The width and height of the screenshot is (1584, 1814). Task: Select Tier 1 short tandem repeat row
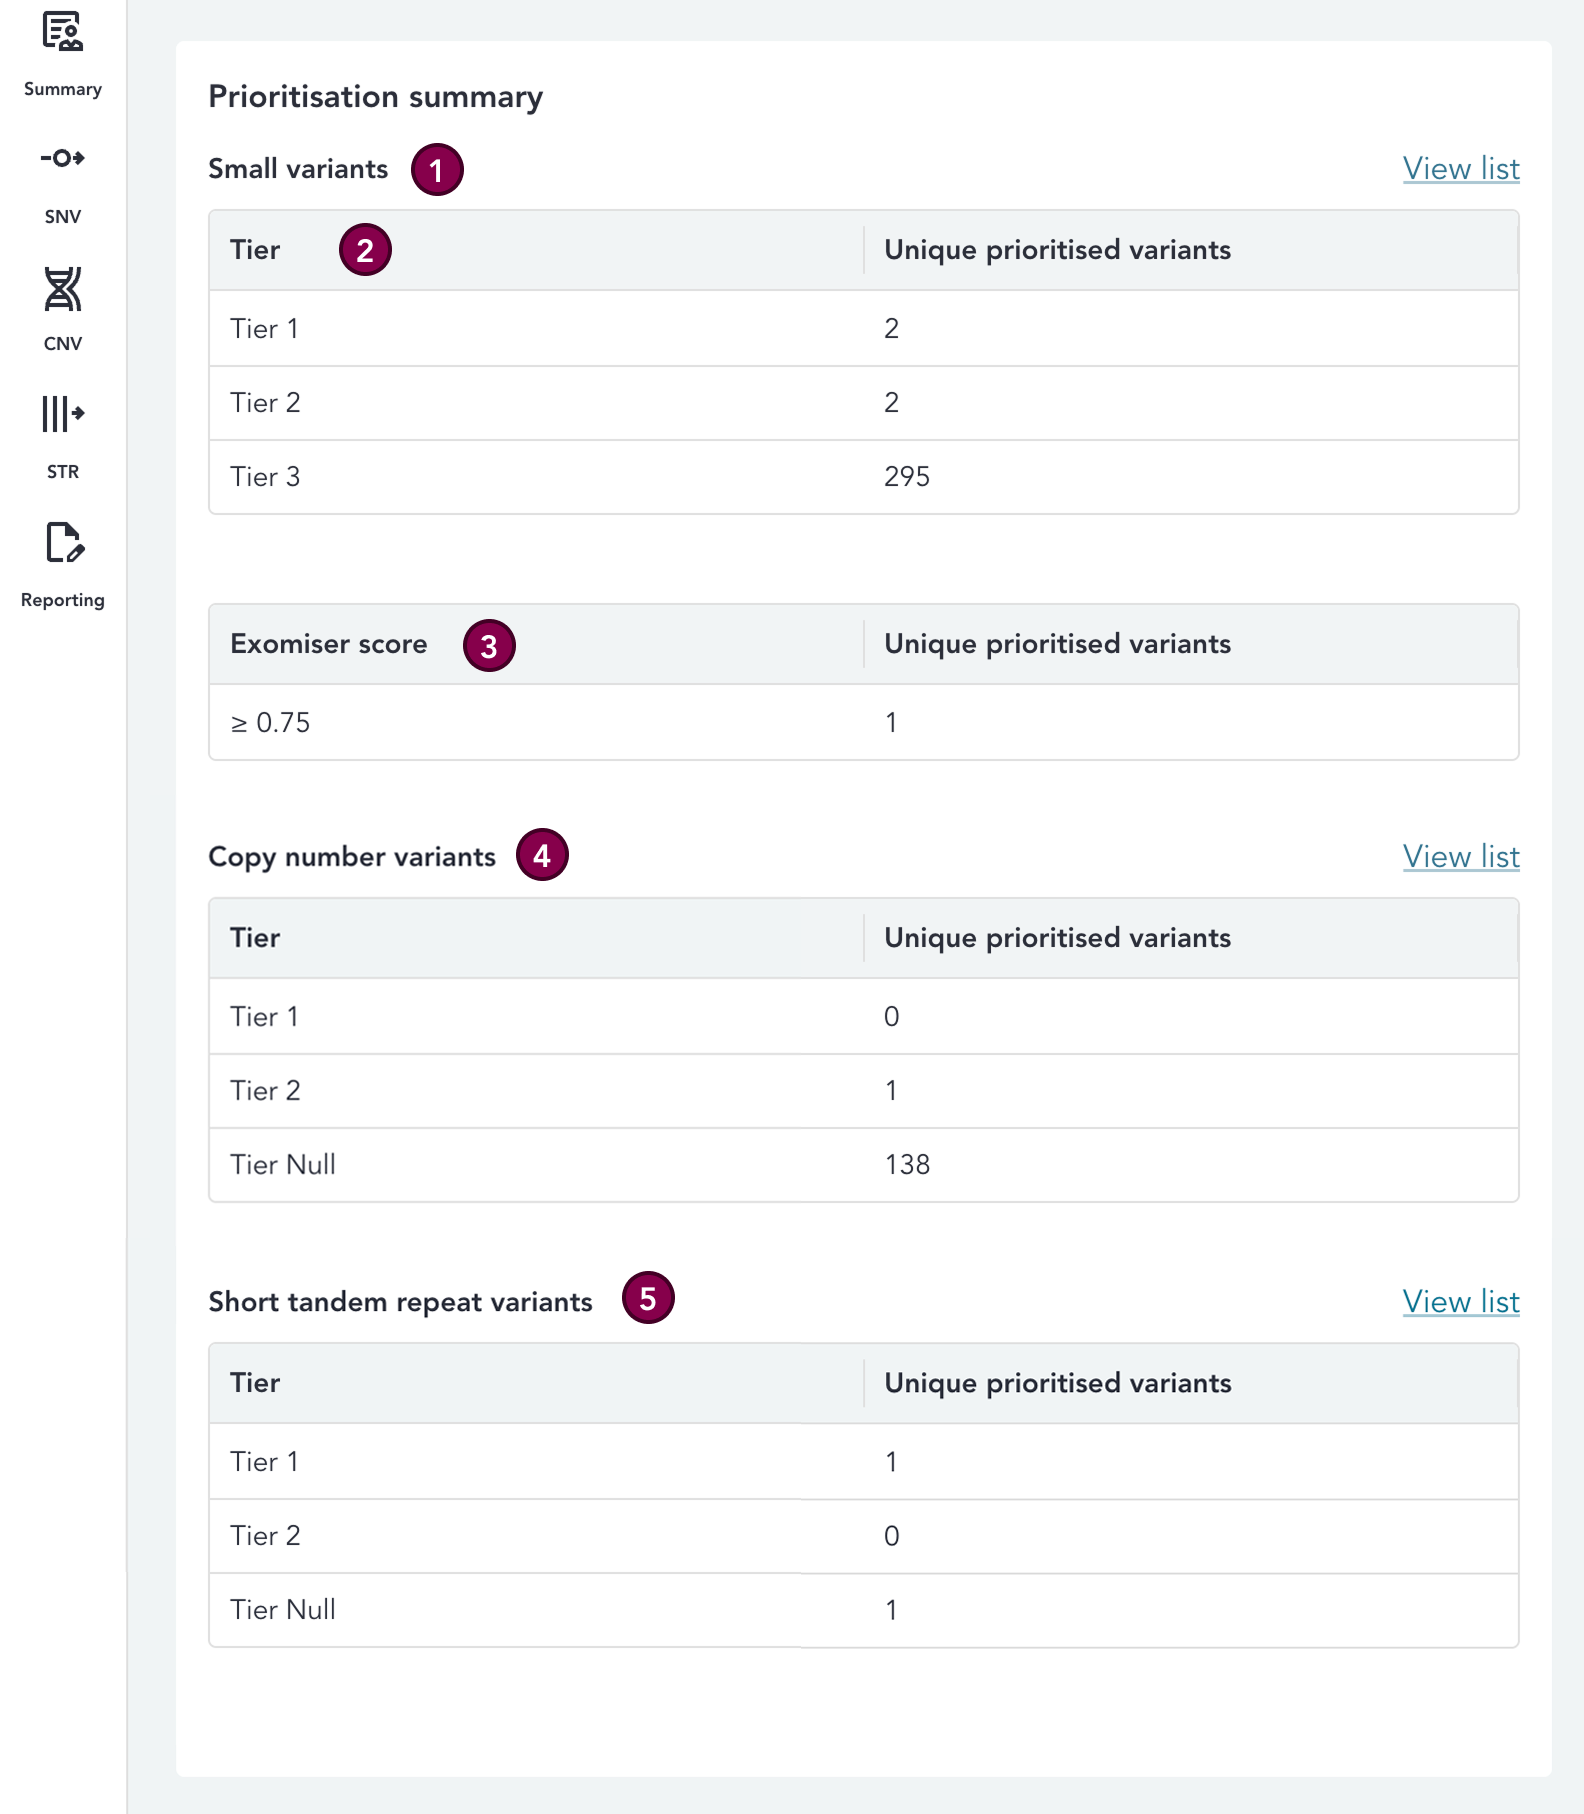[863, 1462]
